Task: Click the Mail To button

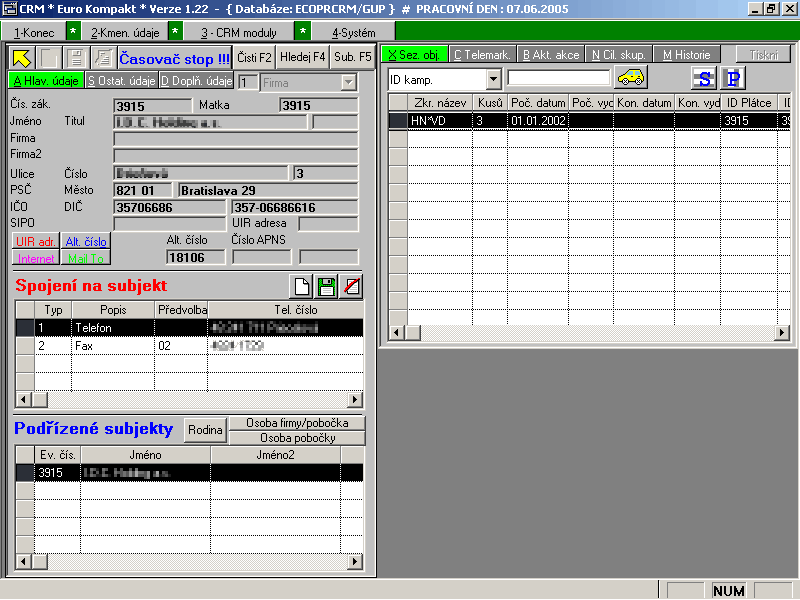Action: coord(86,258)
